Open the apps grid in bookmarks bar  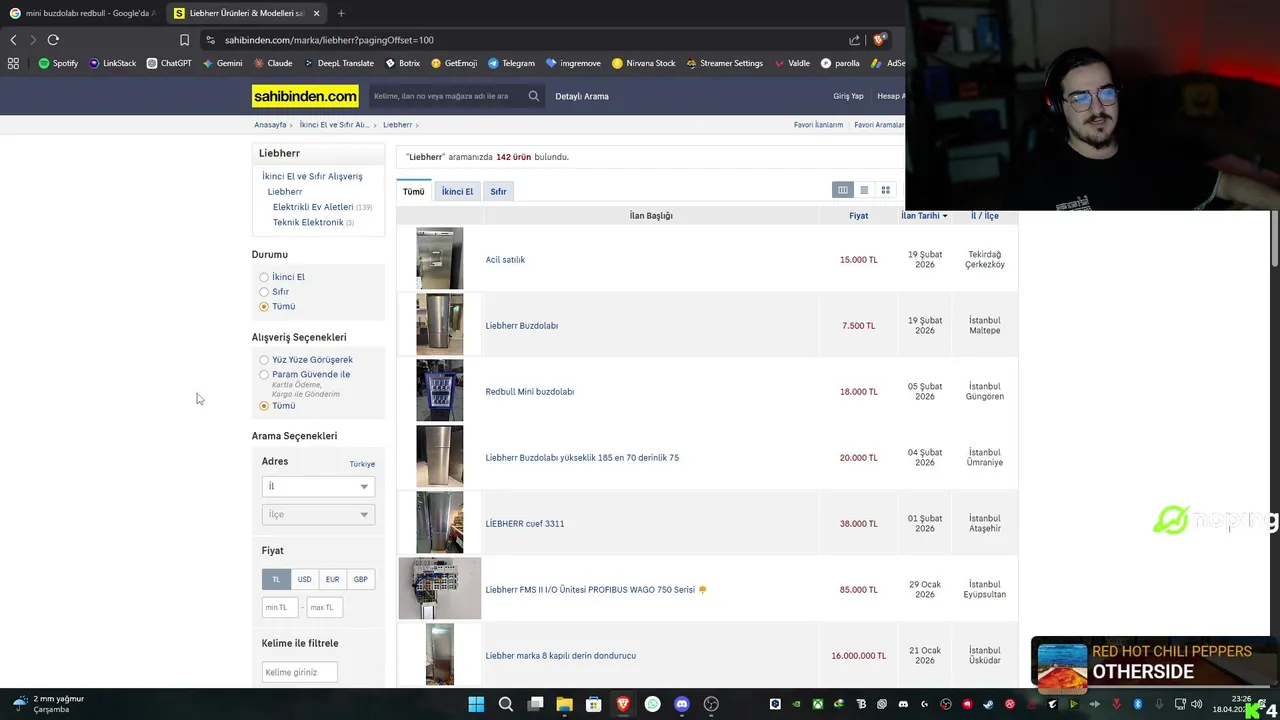click(x=13, y=63)
